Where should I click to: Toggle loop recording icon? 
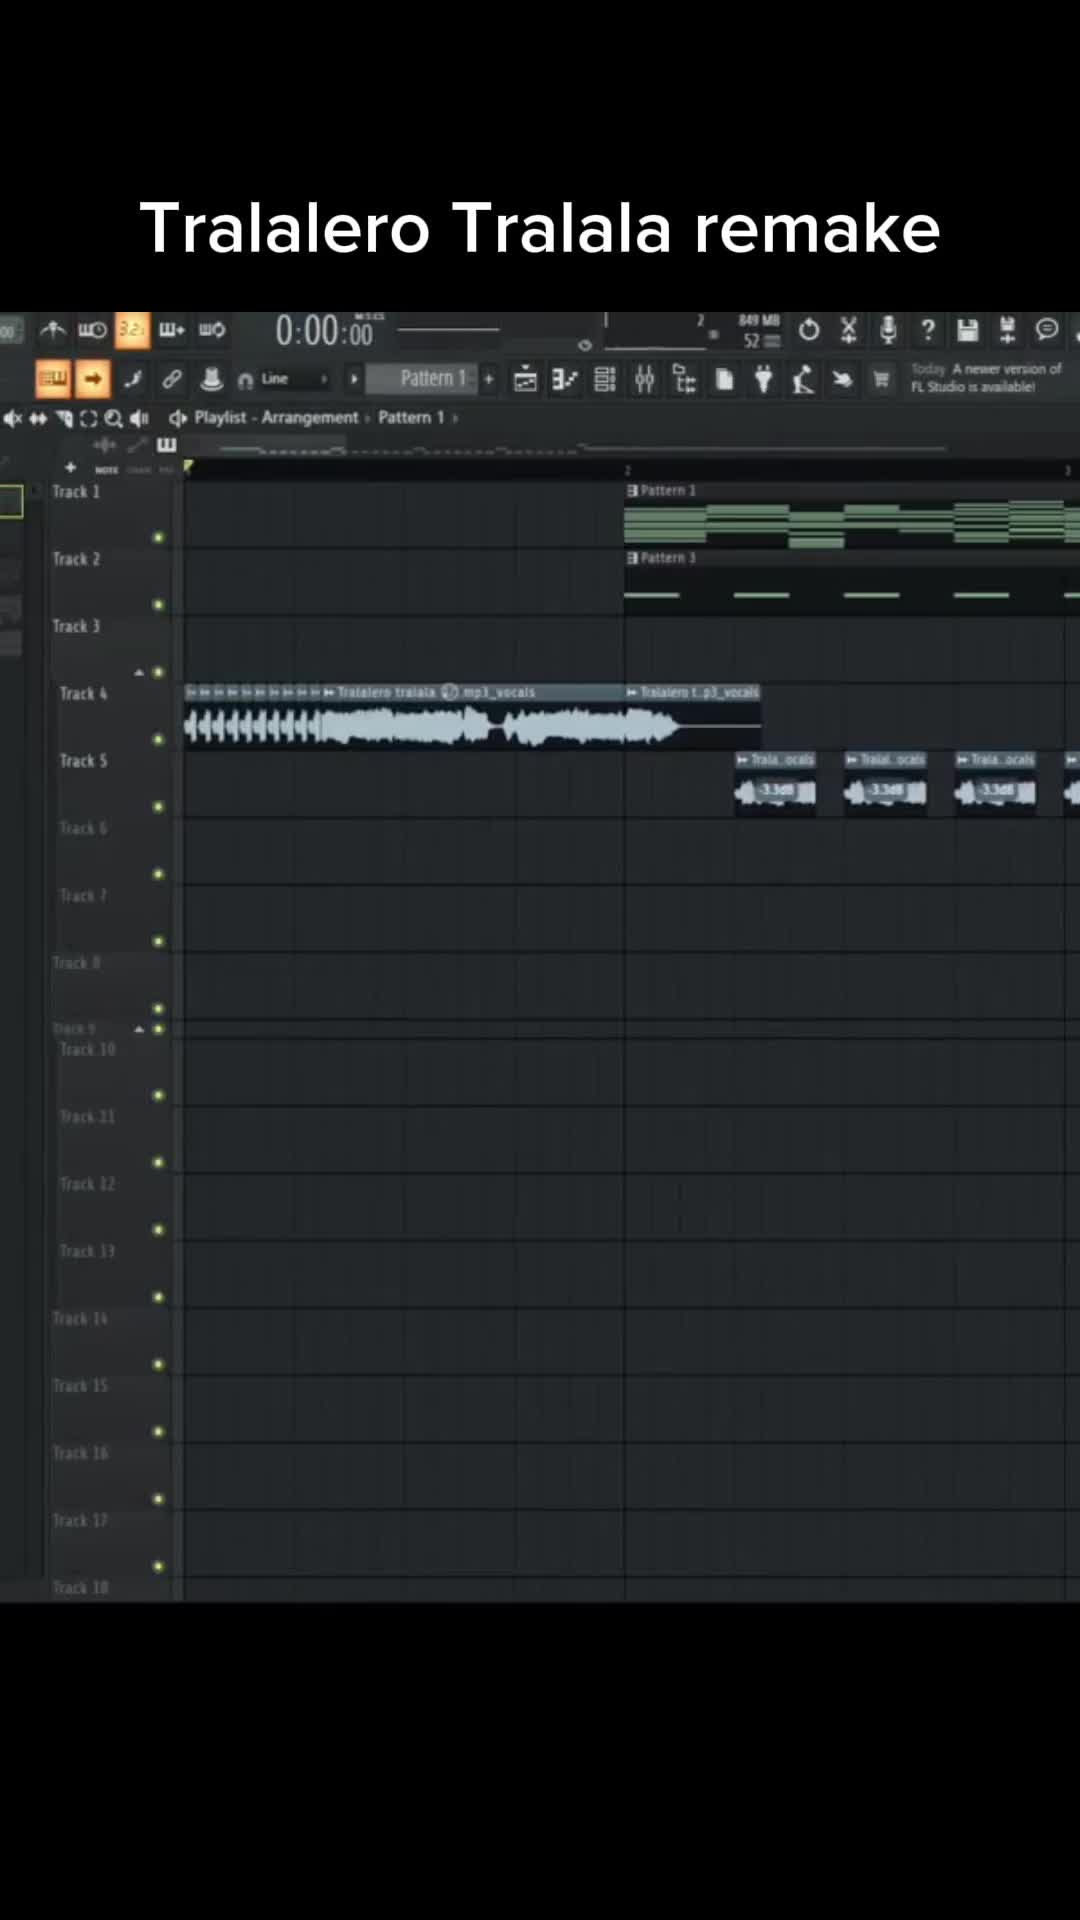coord(212,329)
